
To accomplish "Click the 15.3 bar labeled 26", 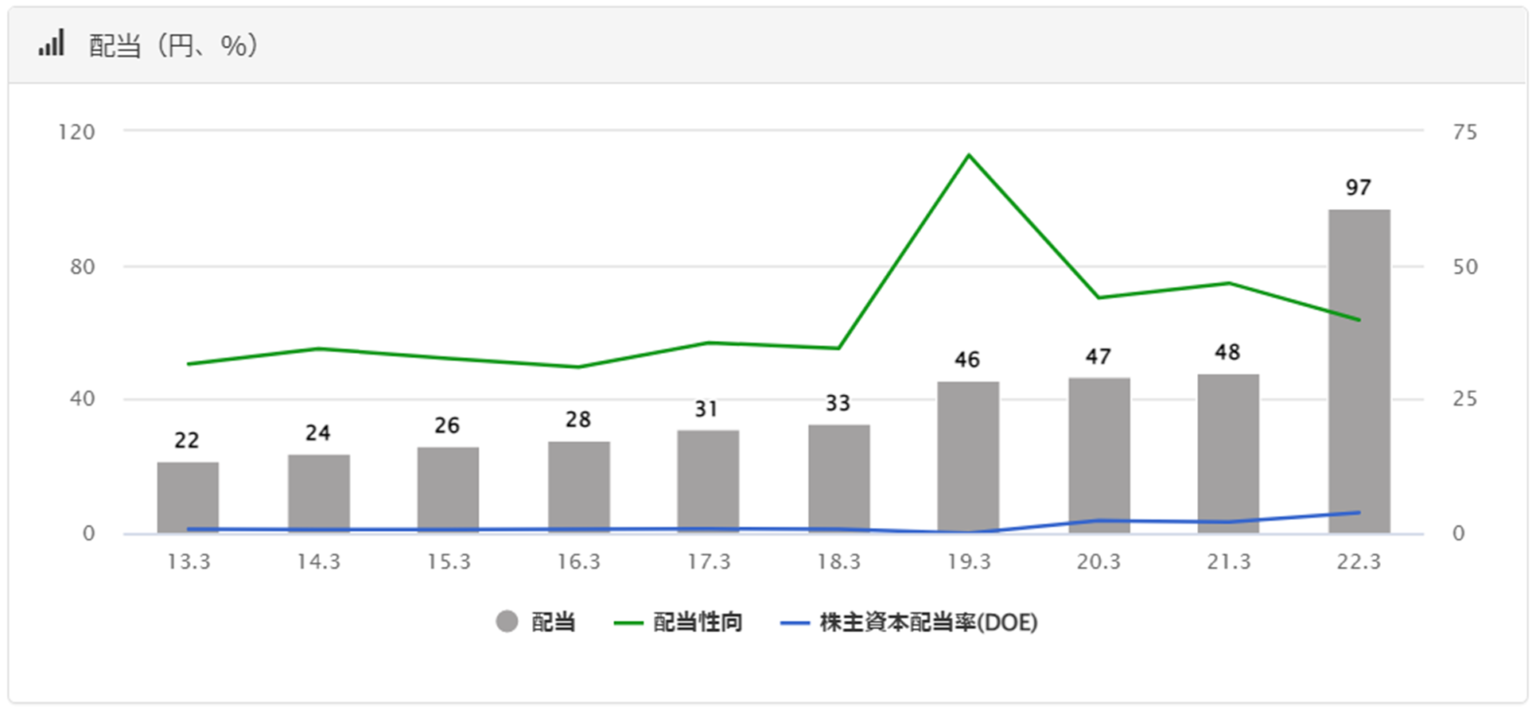I will pos(448,490).
